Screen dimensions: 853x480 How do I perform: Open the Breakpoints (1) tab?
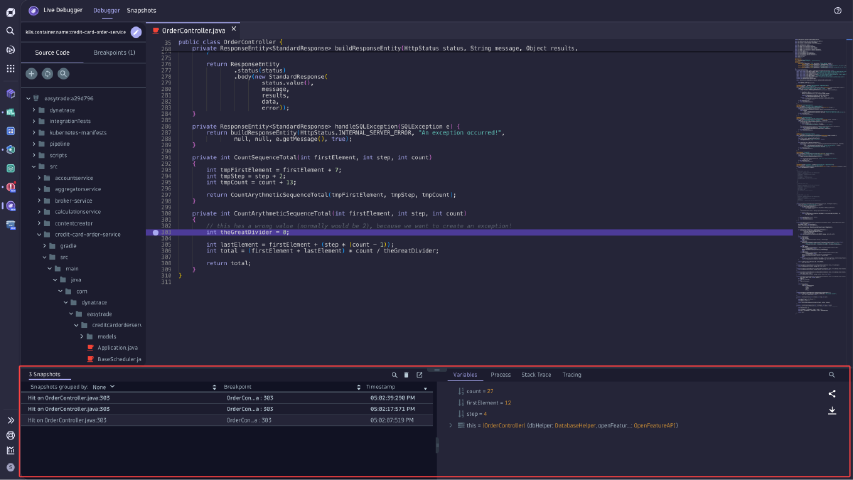pyautogui.click(x=114, y=52)
